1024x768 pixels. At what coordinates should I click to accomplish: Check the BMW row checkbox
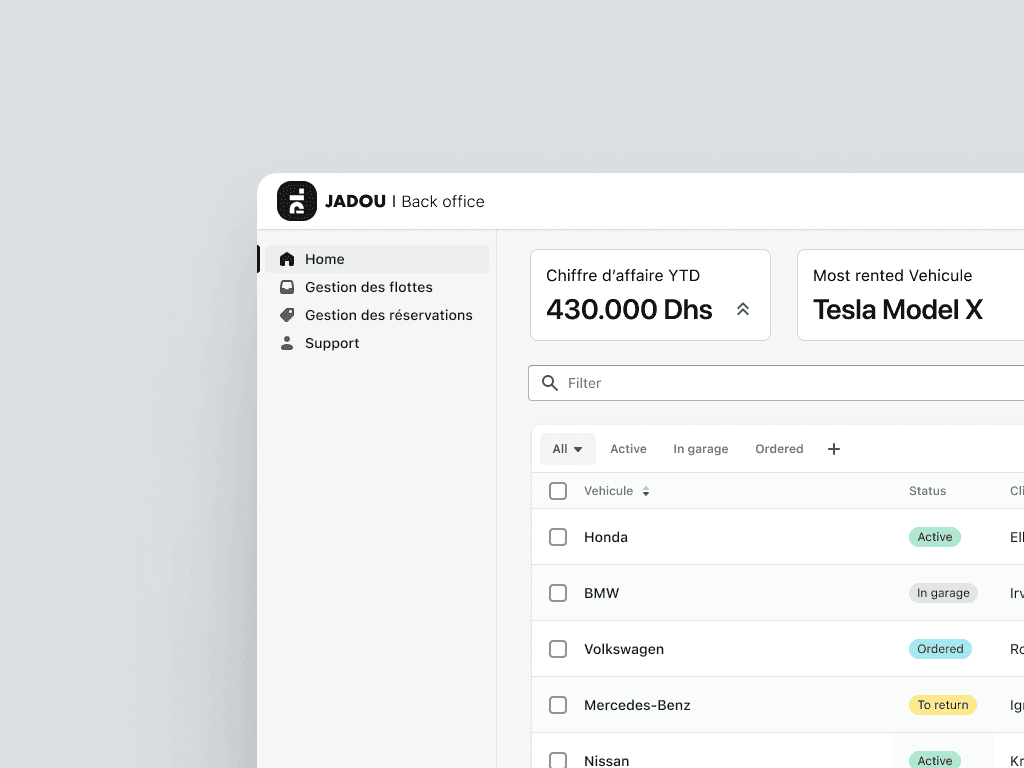(558, 593)
